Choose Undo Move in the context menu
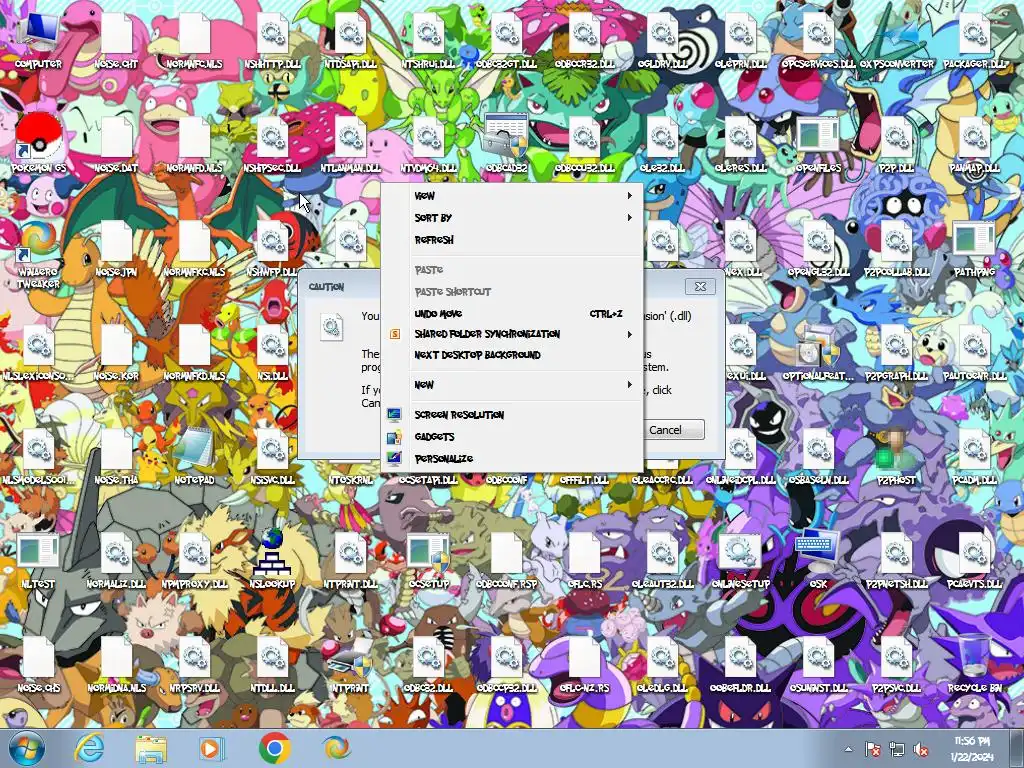The image size is (1024, 768). click(512, 314)
